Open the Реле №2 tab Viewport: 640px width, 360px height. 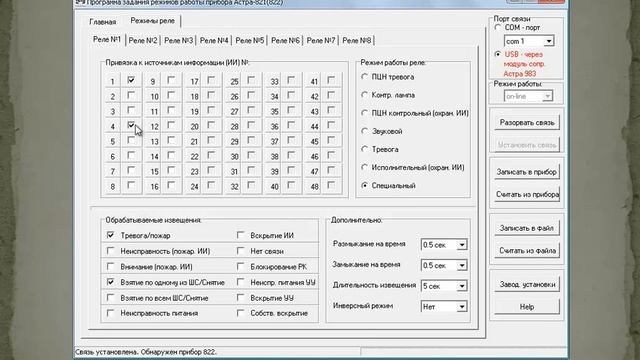coord(143,40)
